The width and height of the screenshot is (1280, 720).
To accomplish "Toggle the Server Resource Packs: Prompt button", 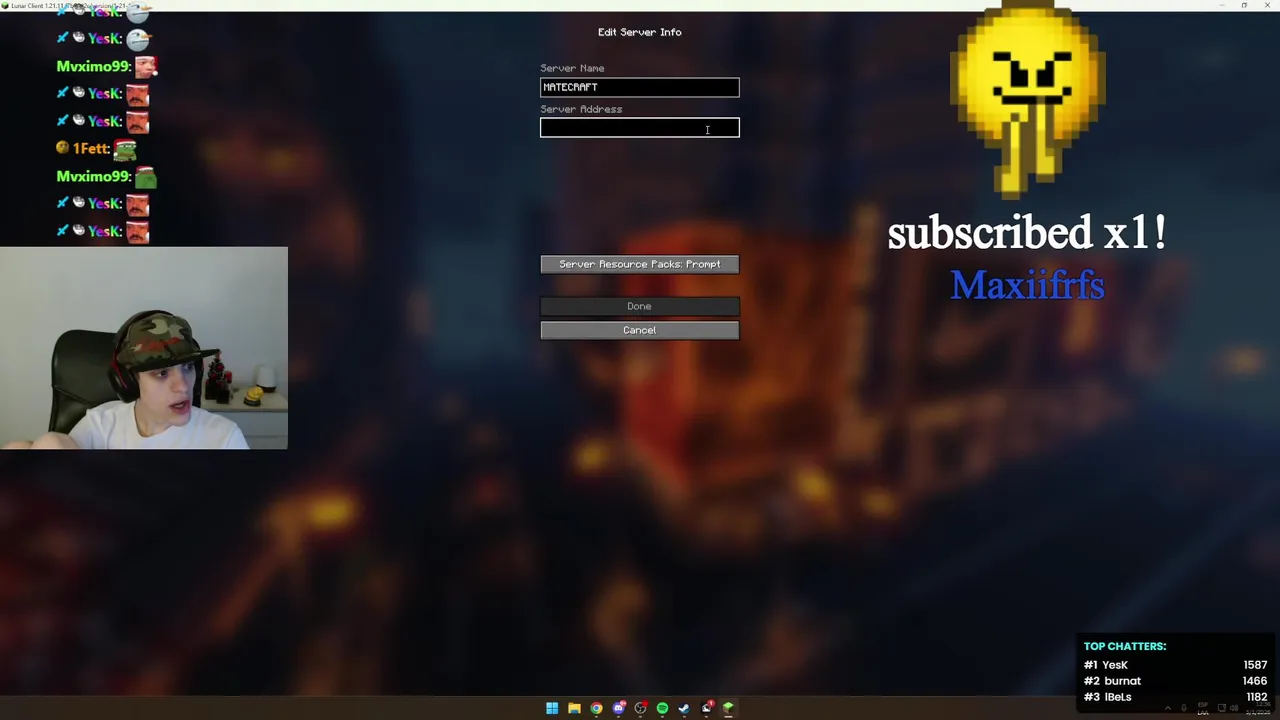I will (x=640, y=264).
